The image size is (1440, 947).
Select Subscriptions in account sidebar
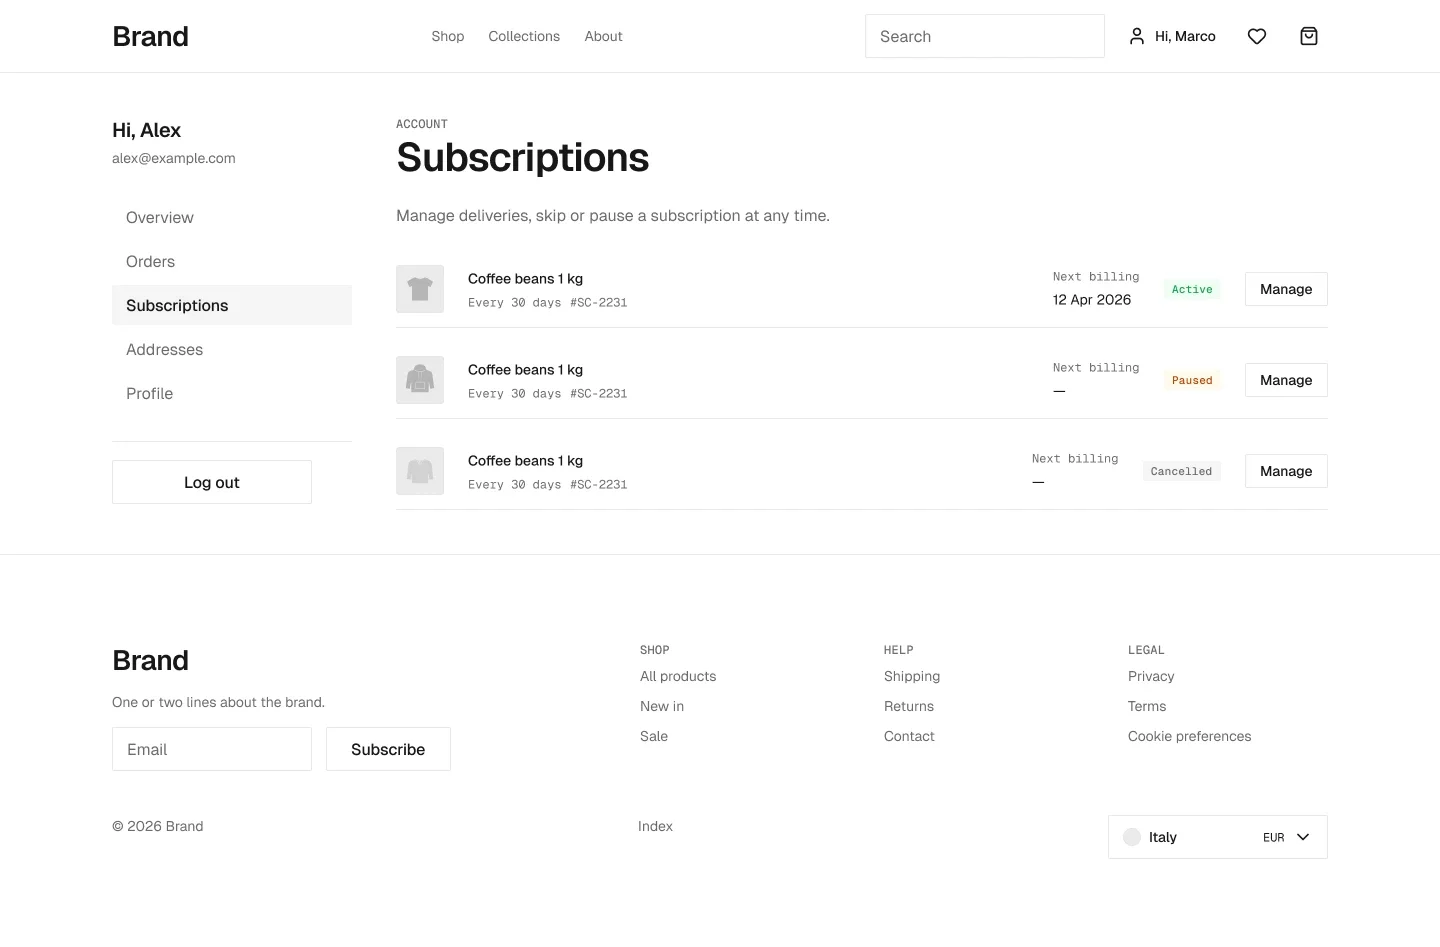(x=232, y=305)
